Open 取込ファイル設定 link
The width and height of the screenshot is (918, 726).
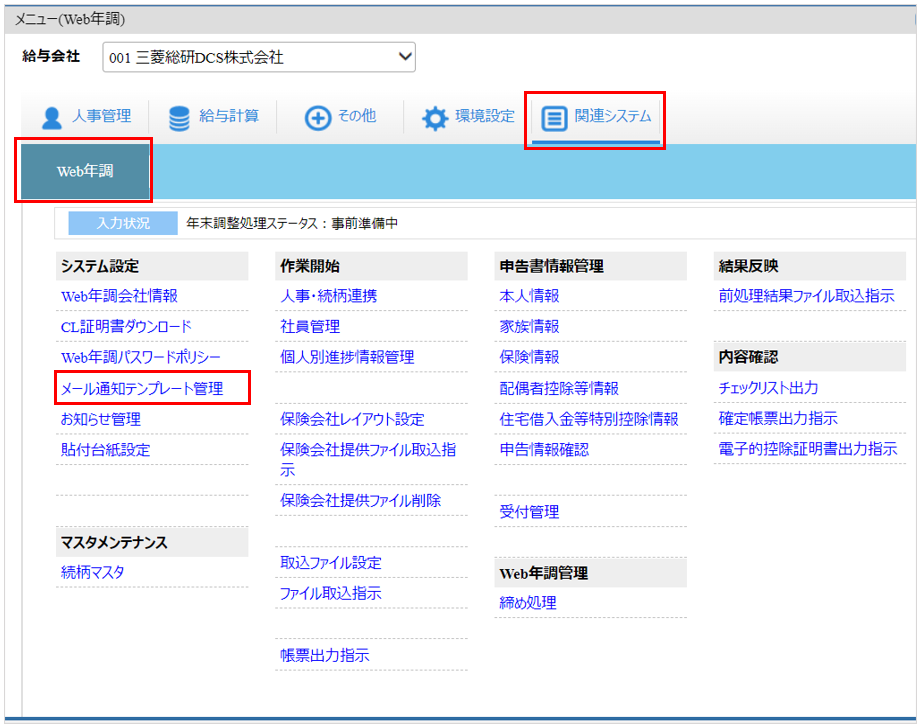pos(331,562)
